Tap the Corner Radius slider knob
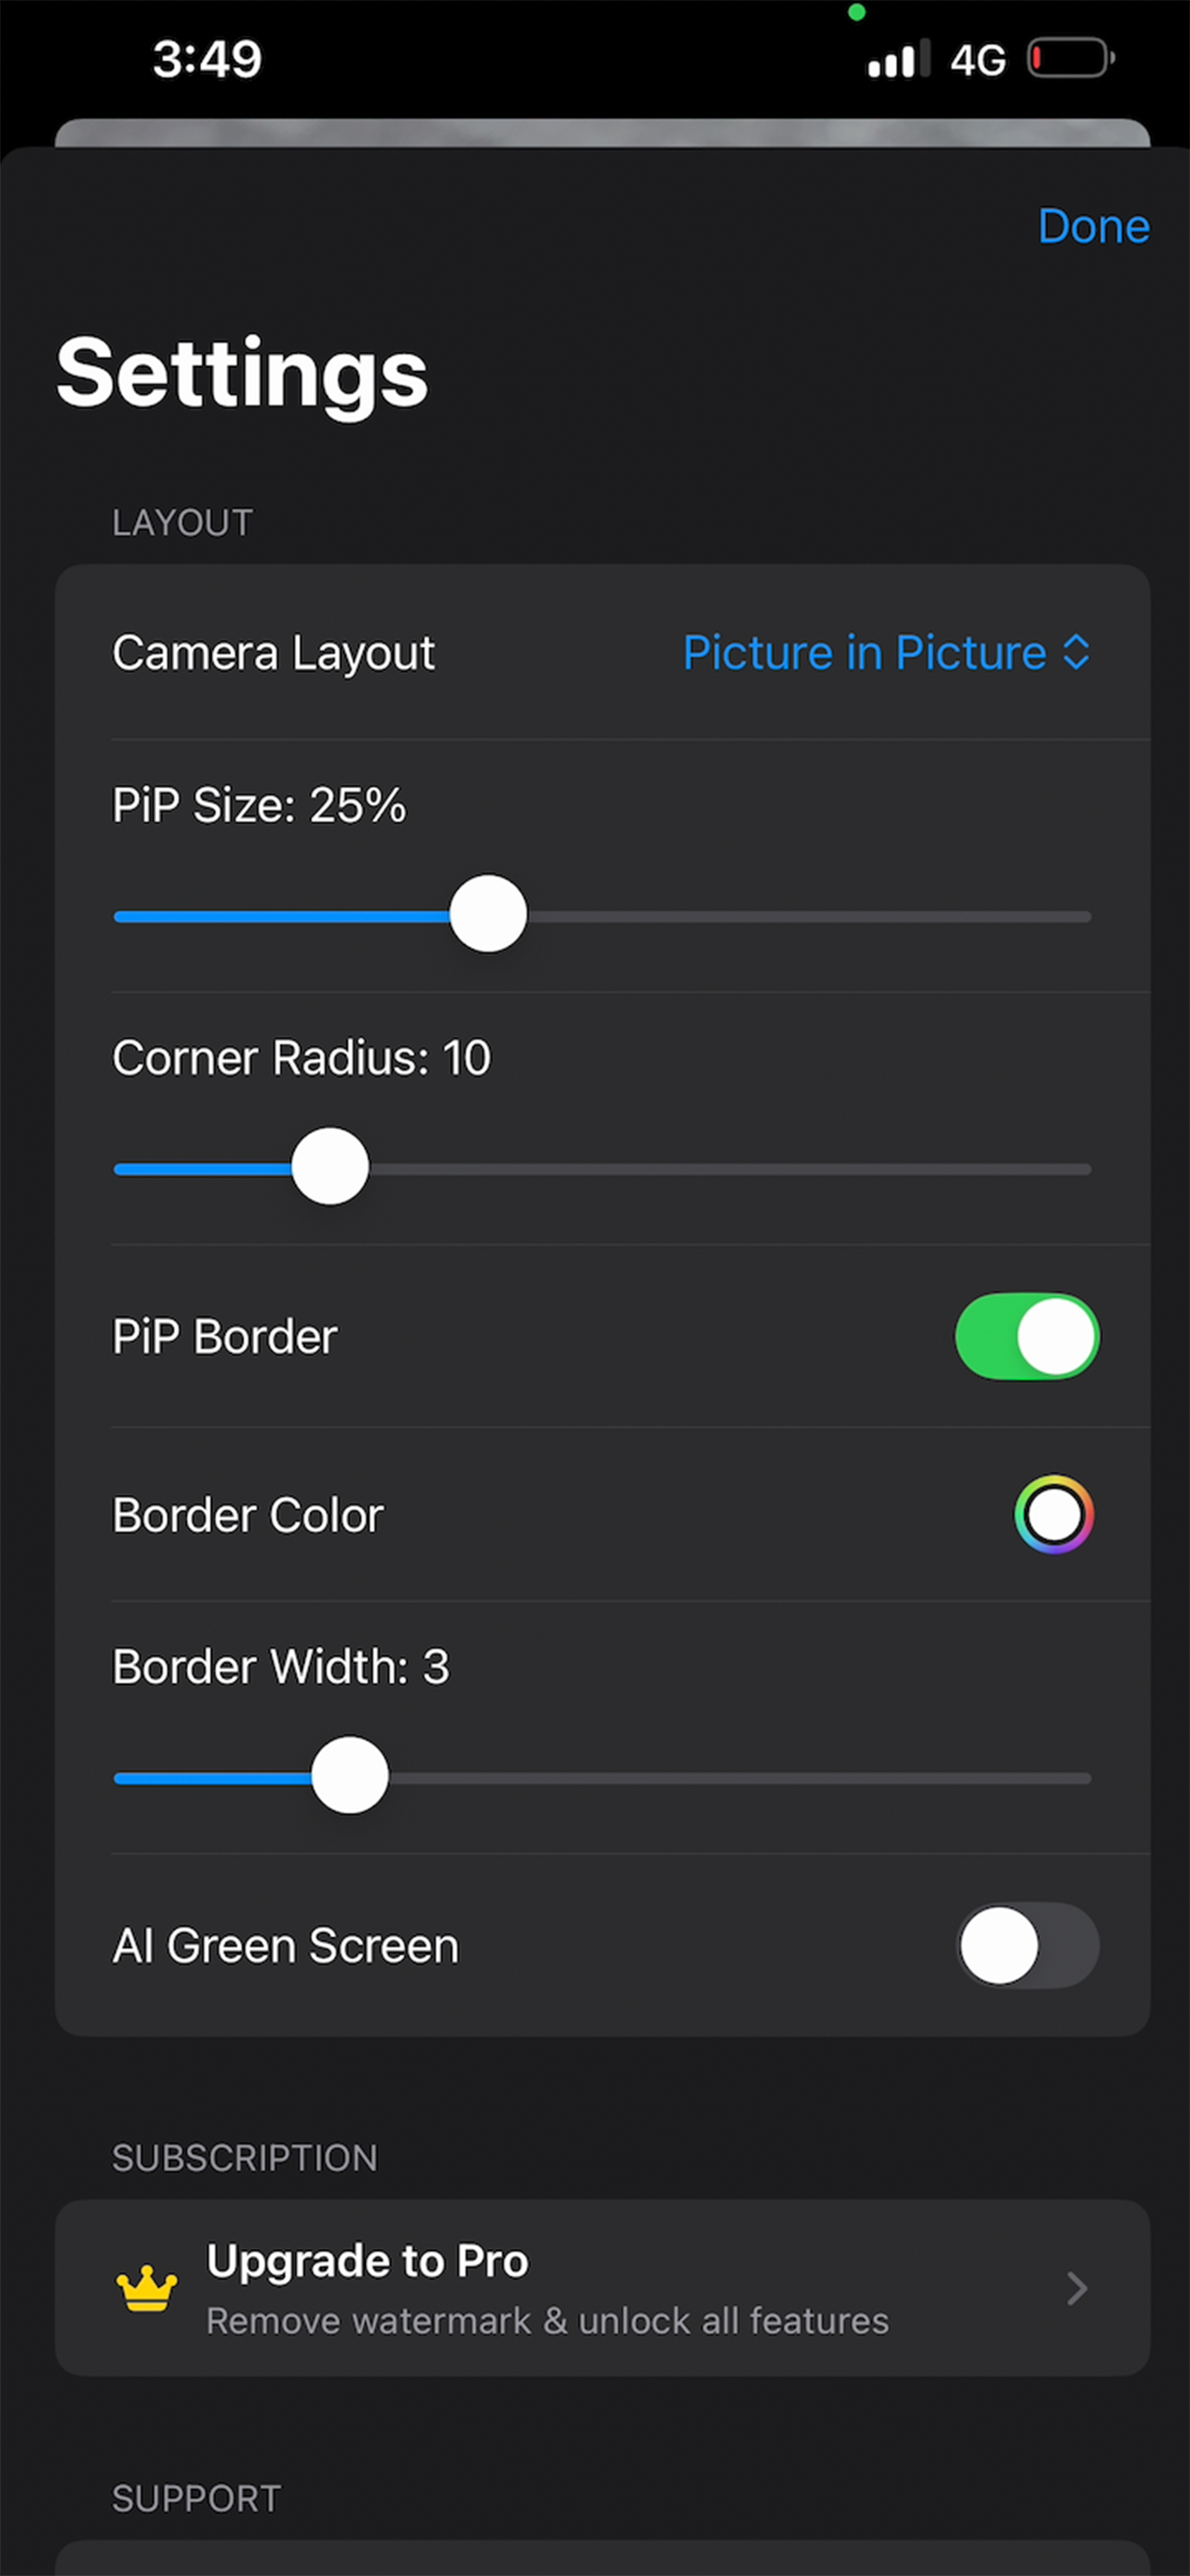 tap(330, 1166)
